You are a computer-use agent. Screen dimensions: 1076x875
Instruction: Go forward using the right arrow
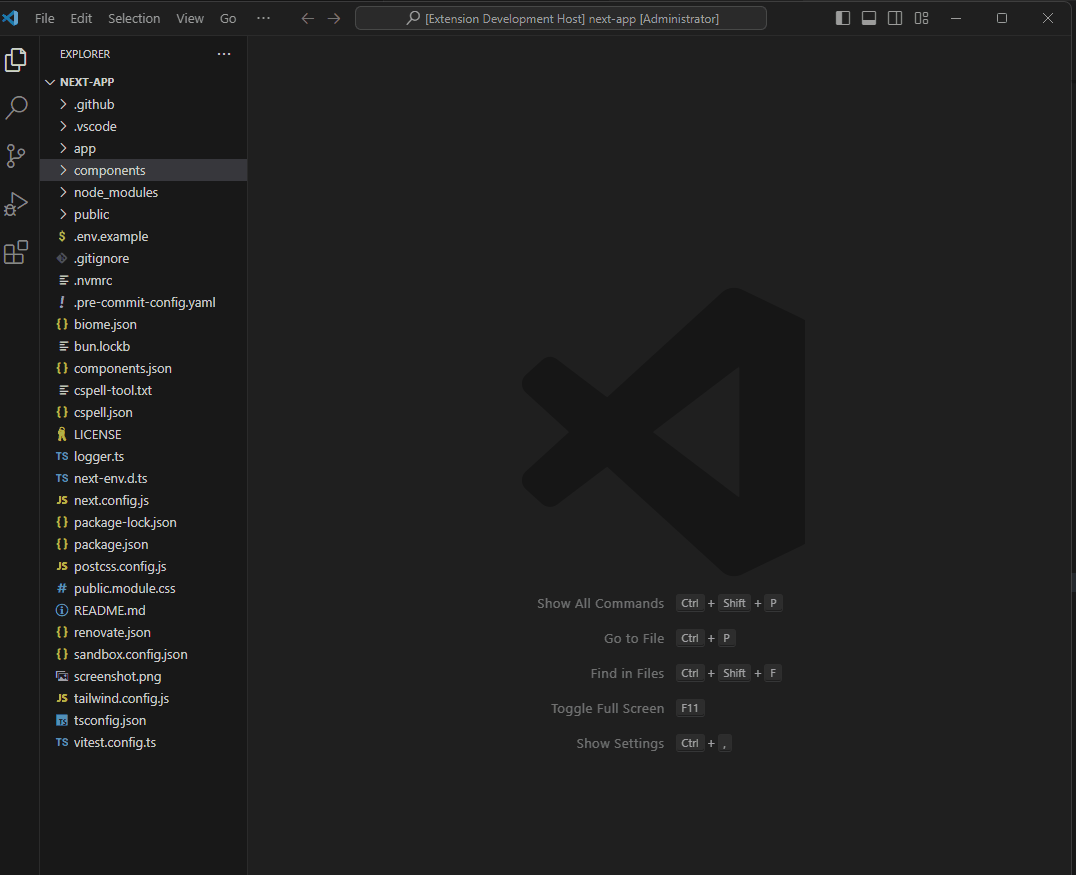pos(334,19)
